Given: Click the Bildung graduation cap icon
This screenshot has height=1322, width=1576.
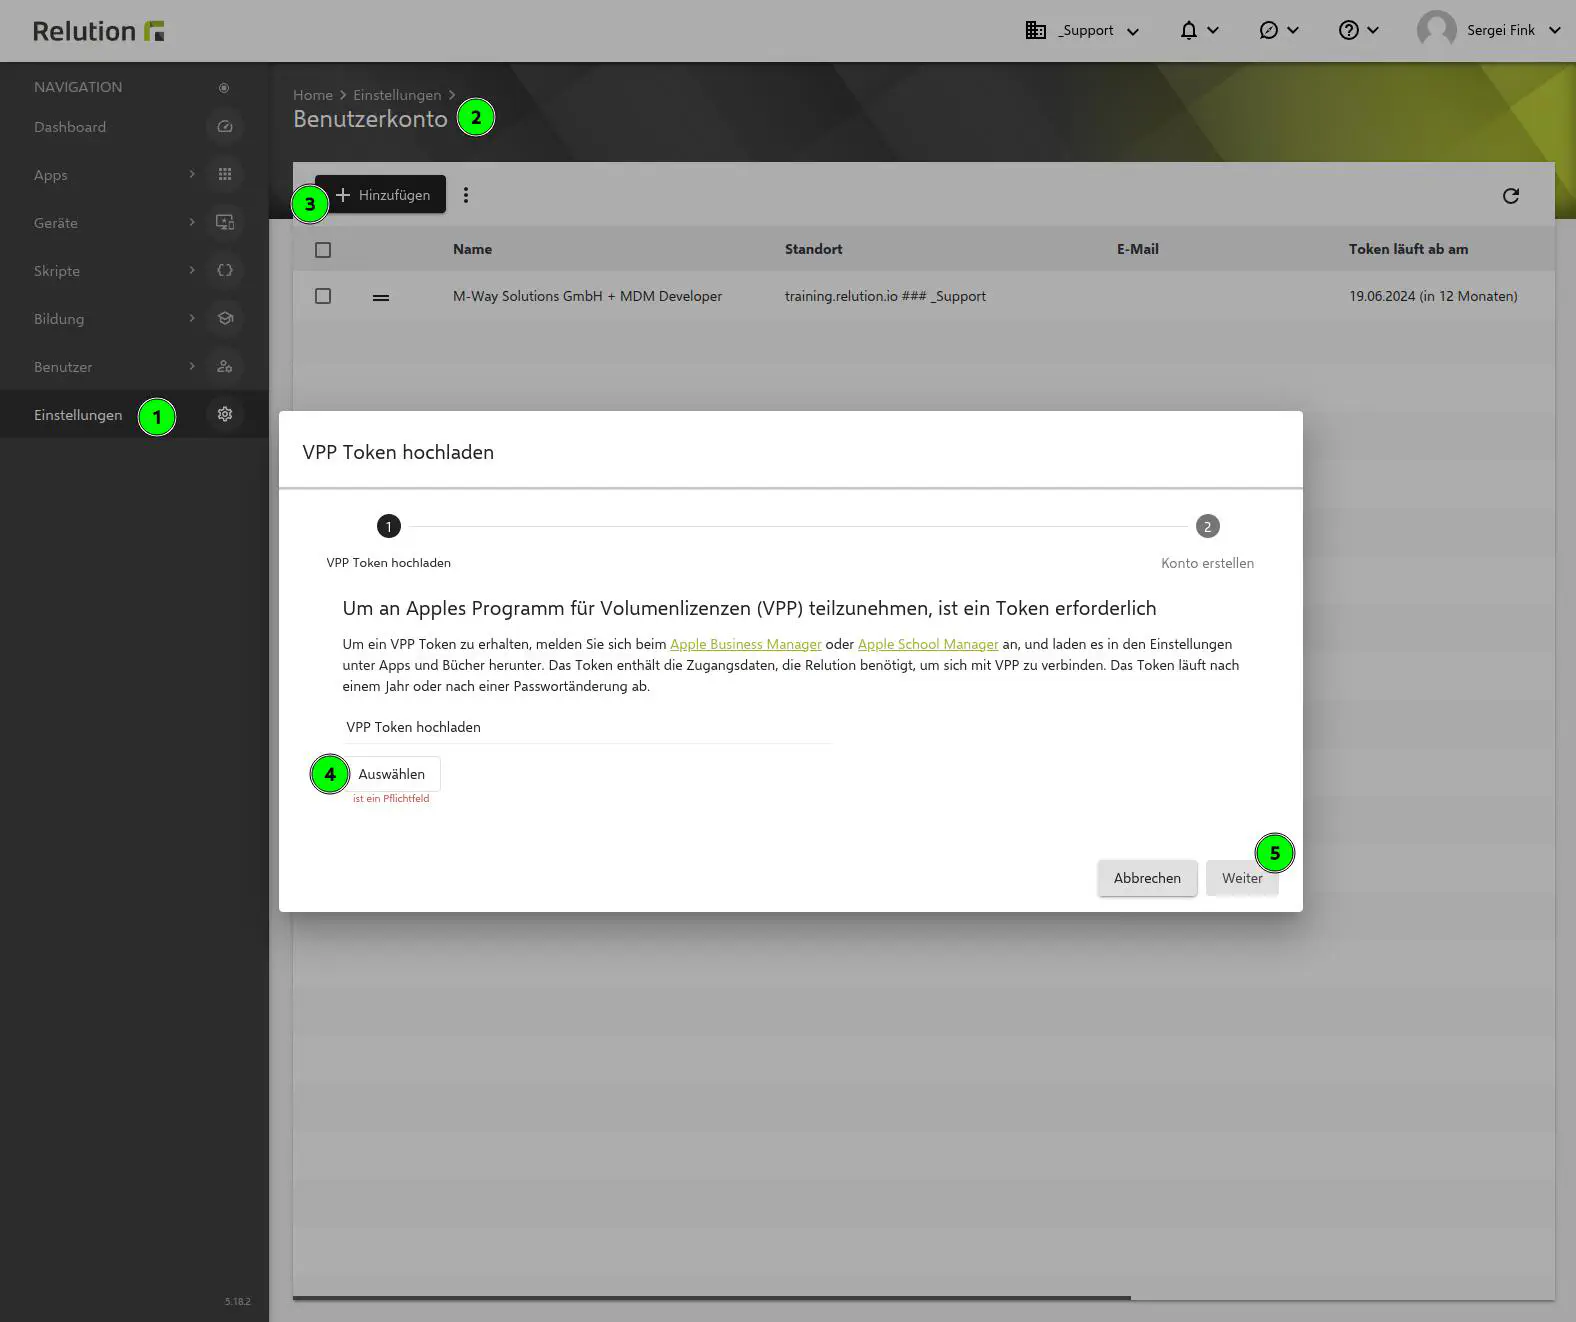Looking at the screenshot, I should pos(225,319).
